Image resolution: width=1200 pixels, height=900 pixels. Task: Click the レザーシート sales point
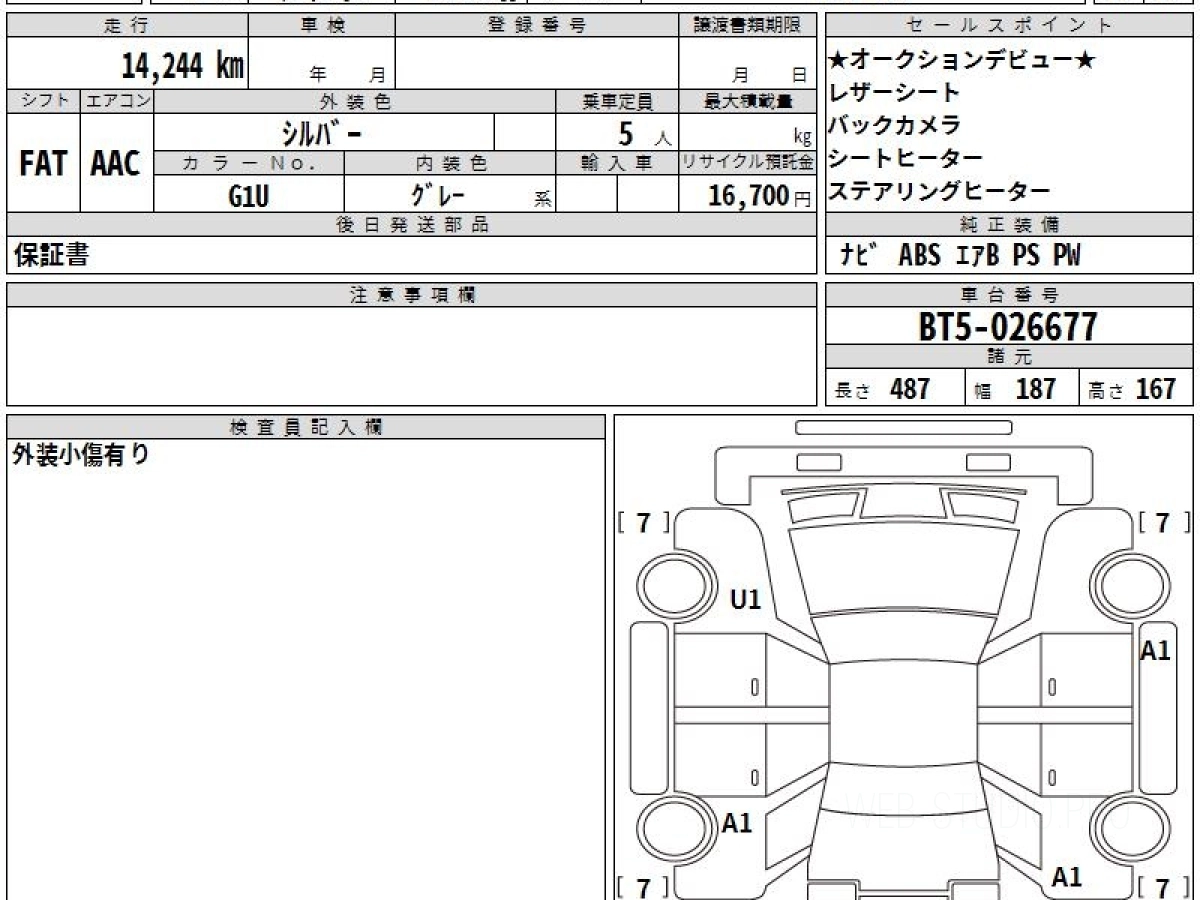pos(894,93)
